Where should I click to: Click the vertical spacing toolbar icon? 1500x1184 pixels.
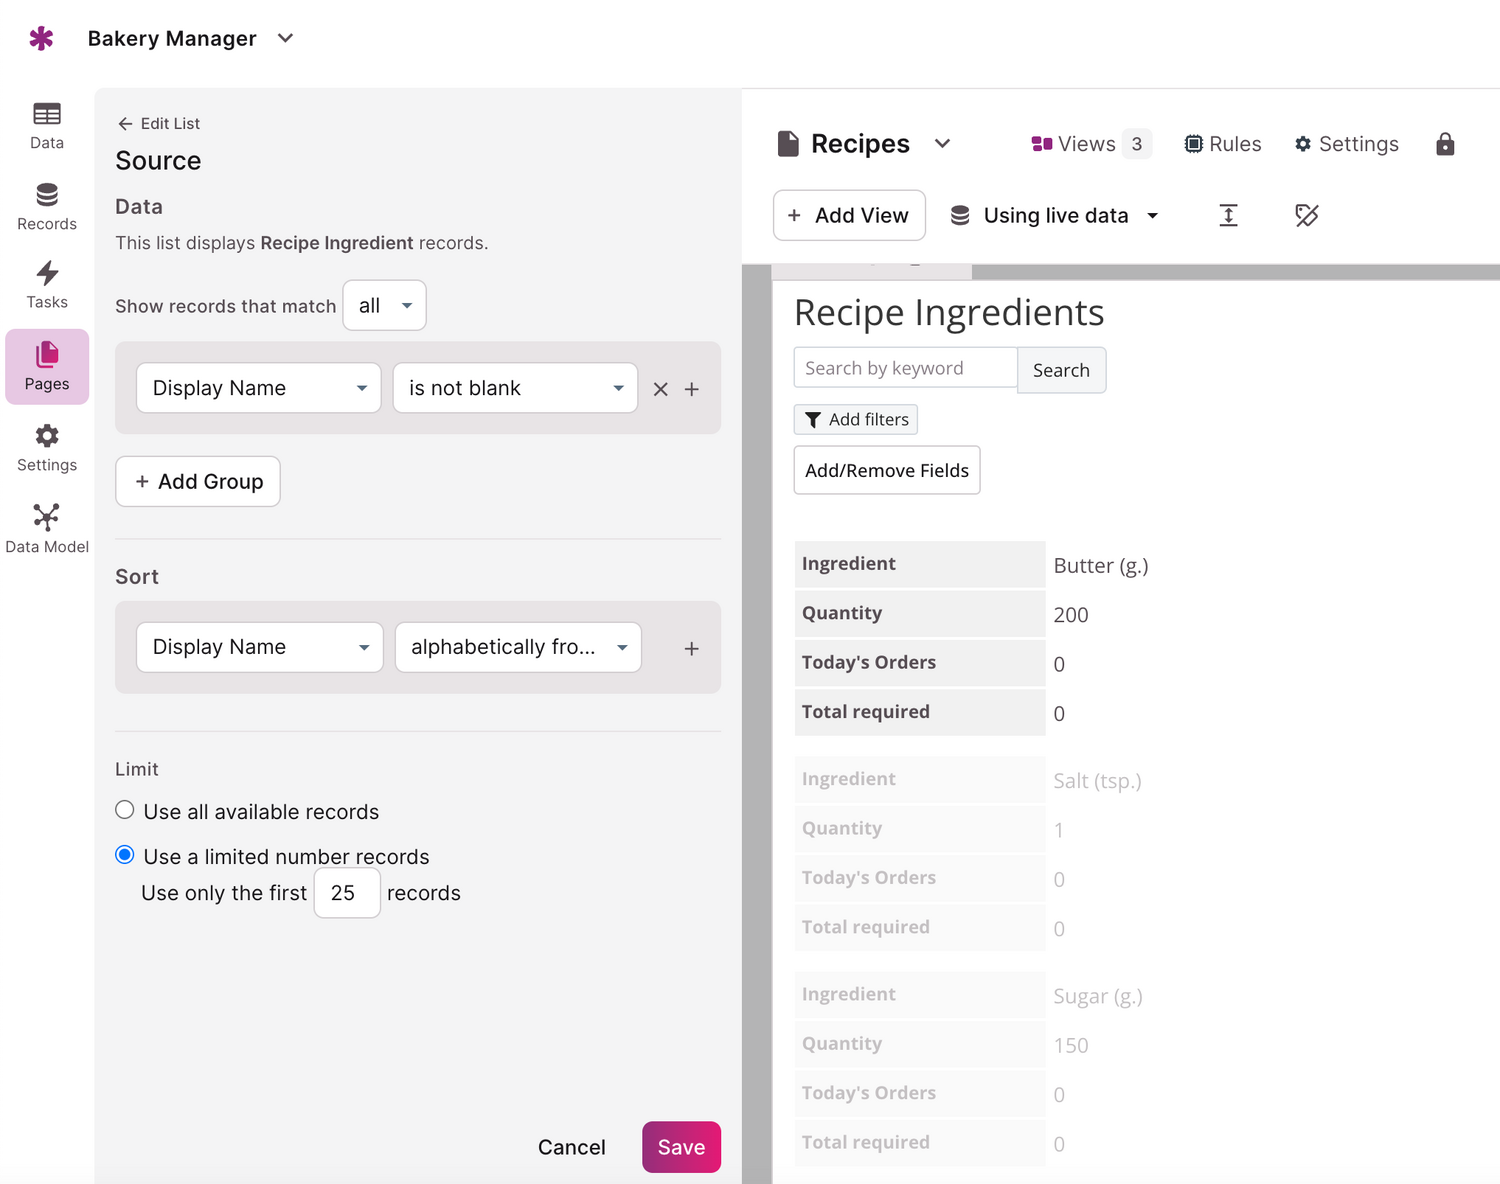coord(1228,215)
